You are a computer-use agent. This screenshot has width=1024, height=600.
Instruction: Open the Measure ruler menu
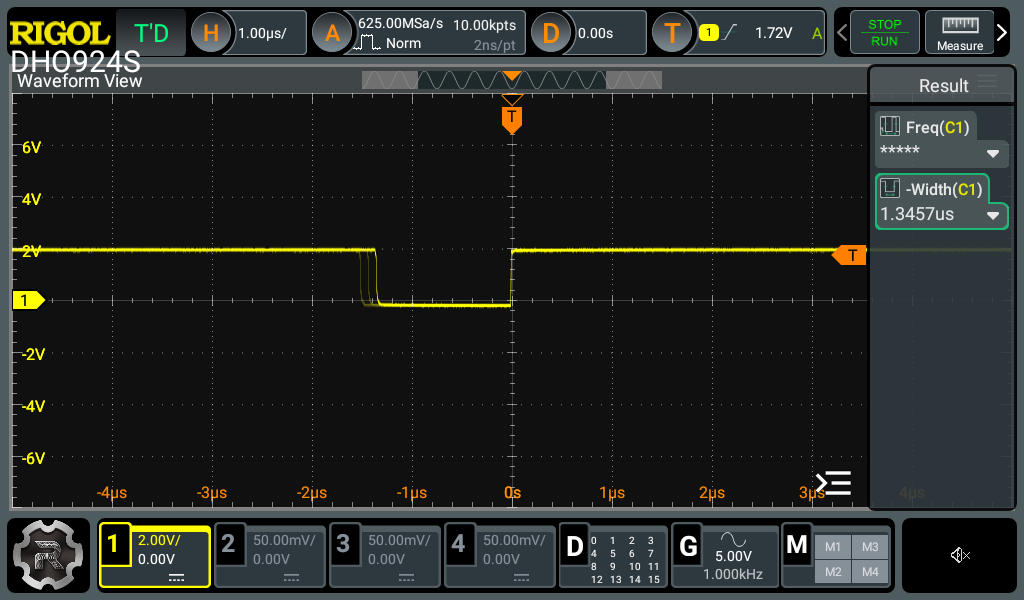(959, 32)
